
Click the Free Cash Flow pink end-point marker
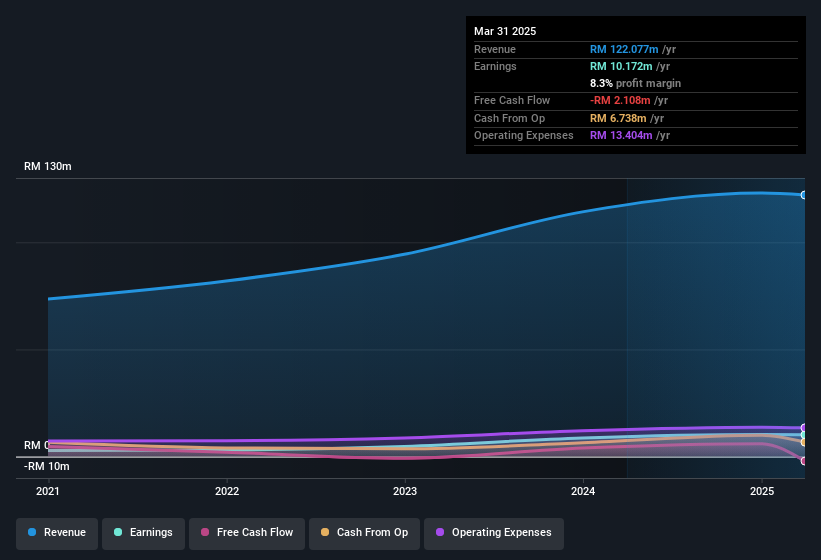point(804,461)
